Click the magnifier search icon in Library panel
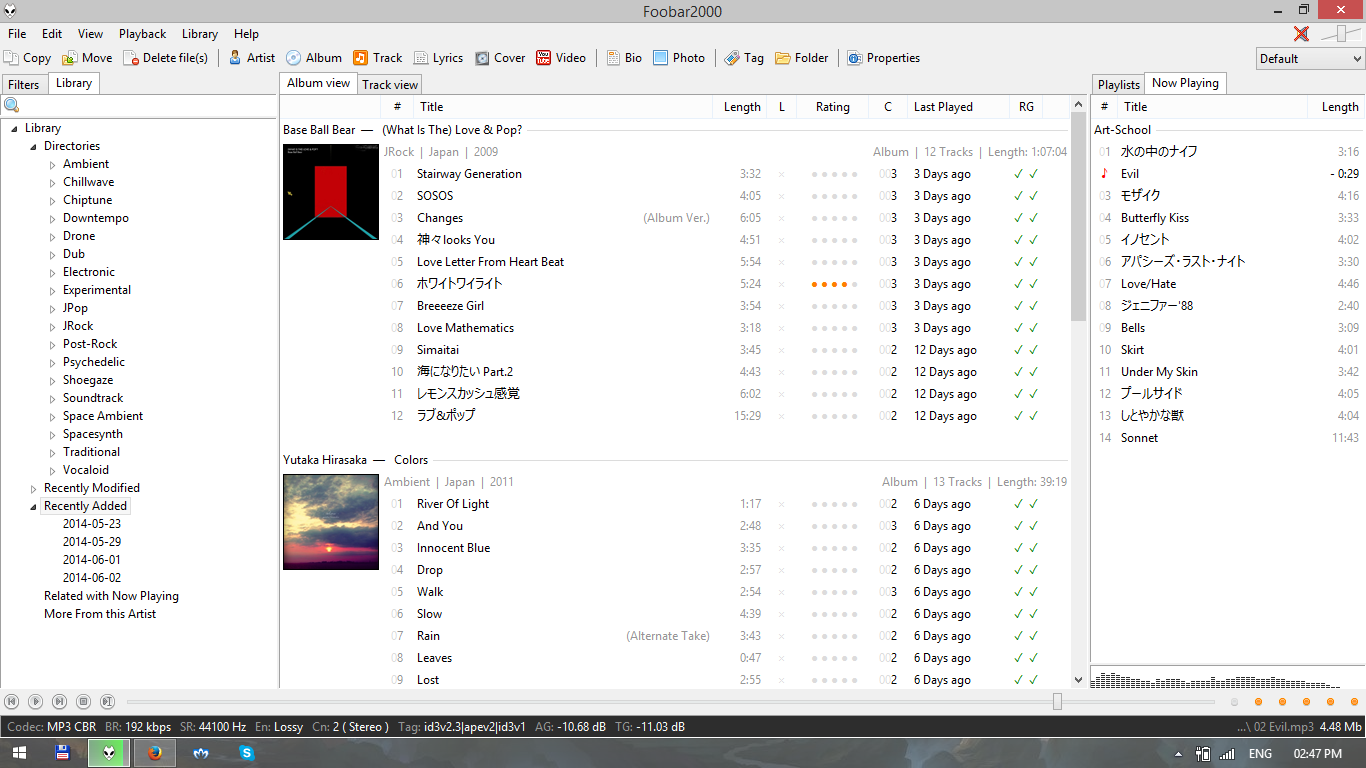Image resolution: width=1366 pixels, height=768 pixels. point(12,106)
